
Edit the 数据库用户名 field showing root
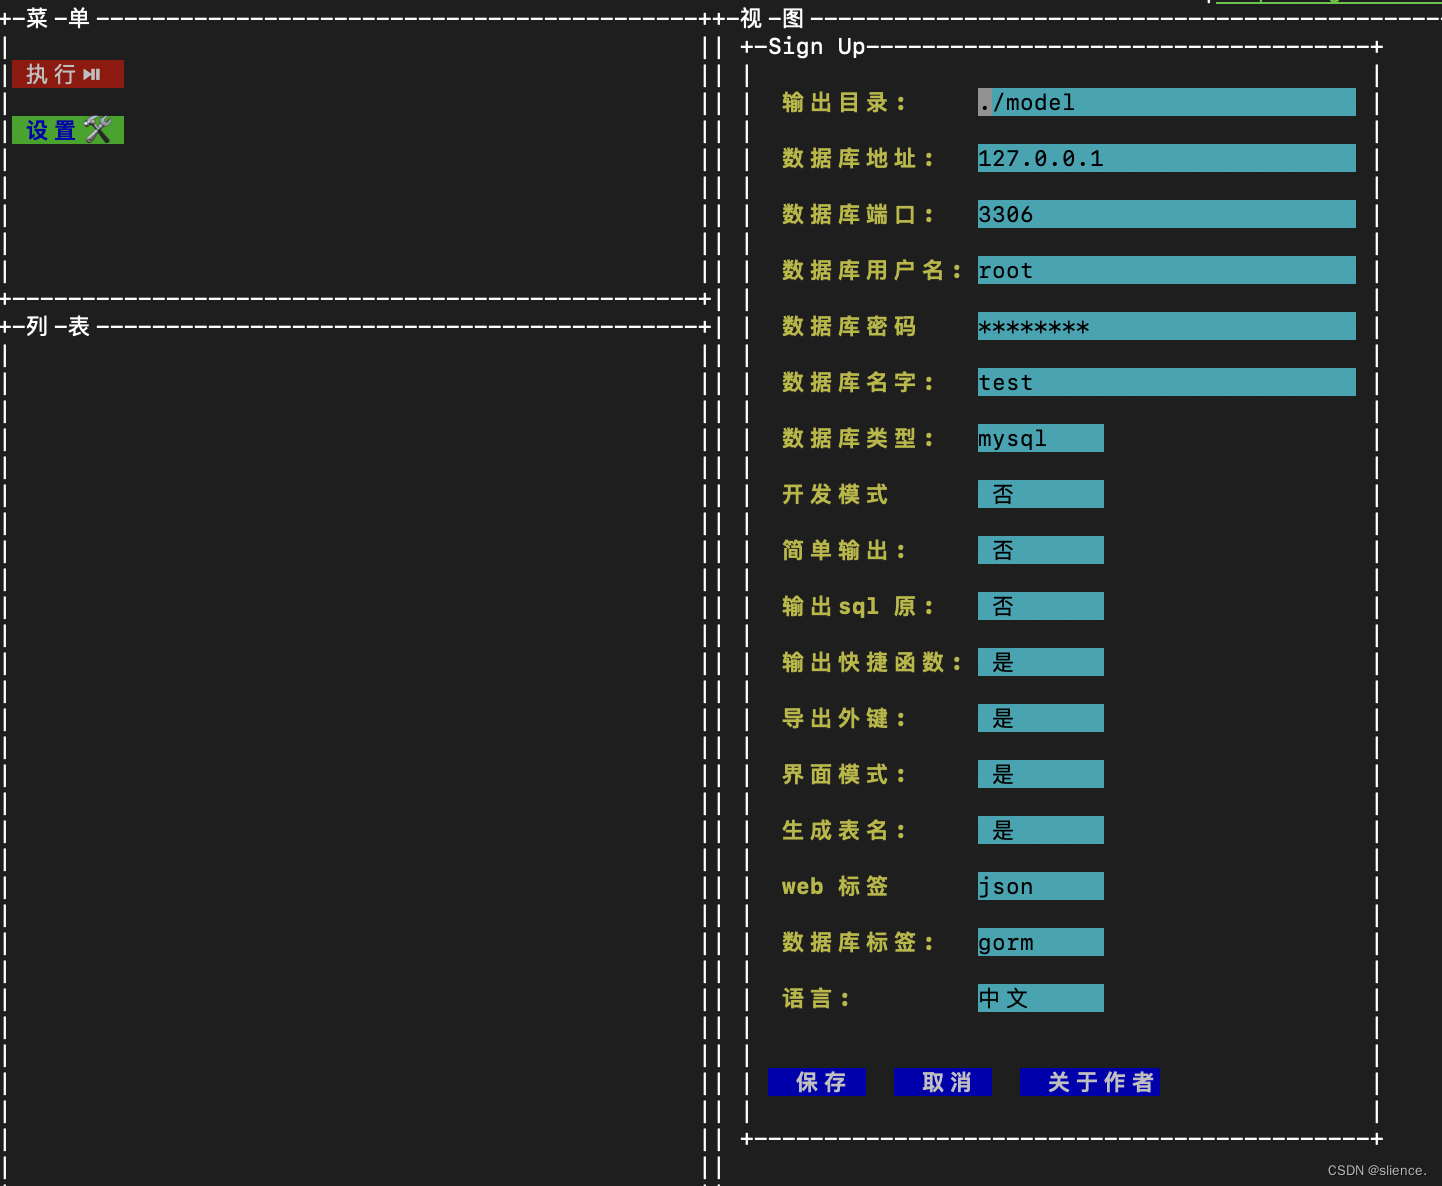point(1166,270)
